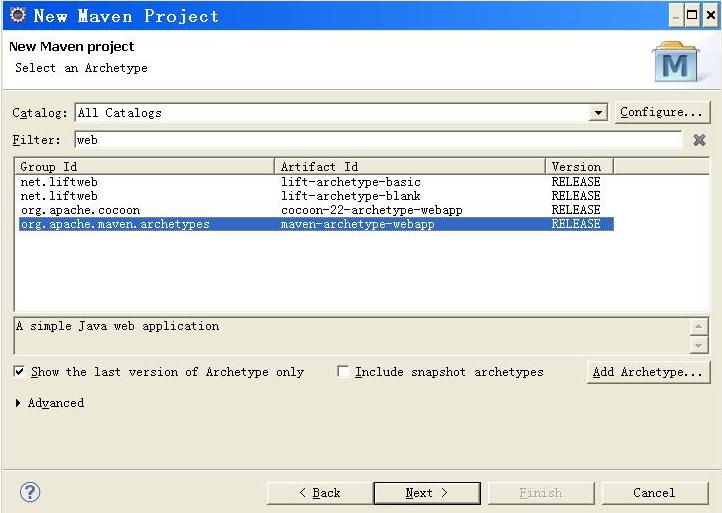The image size is (722, 513).
Task: Maximize the New Maven Project window
Action: (x=692, y=15)
